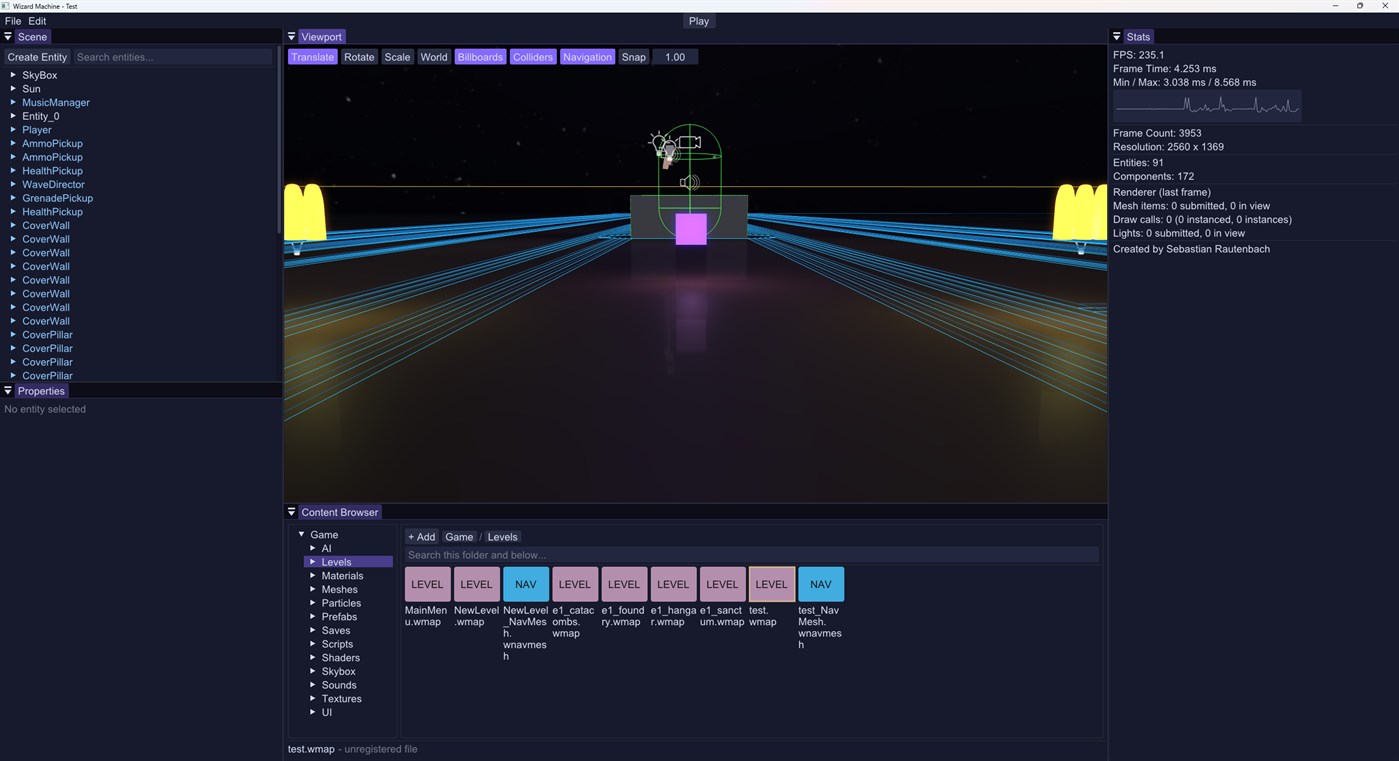Select the NewLevel.wmap LEVEL tile

pos(476,584)
